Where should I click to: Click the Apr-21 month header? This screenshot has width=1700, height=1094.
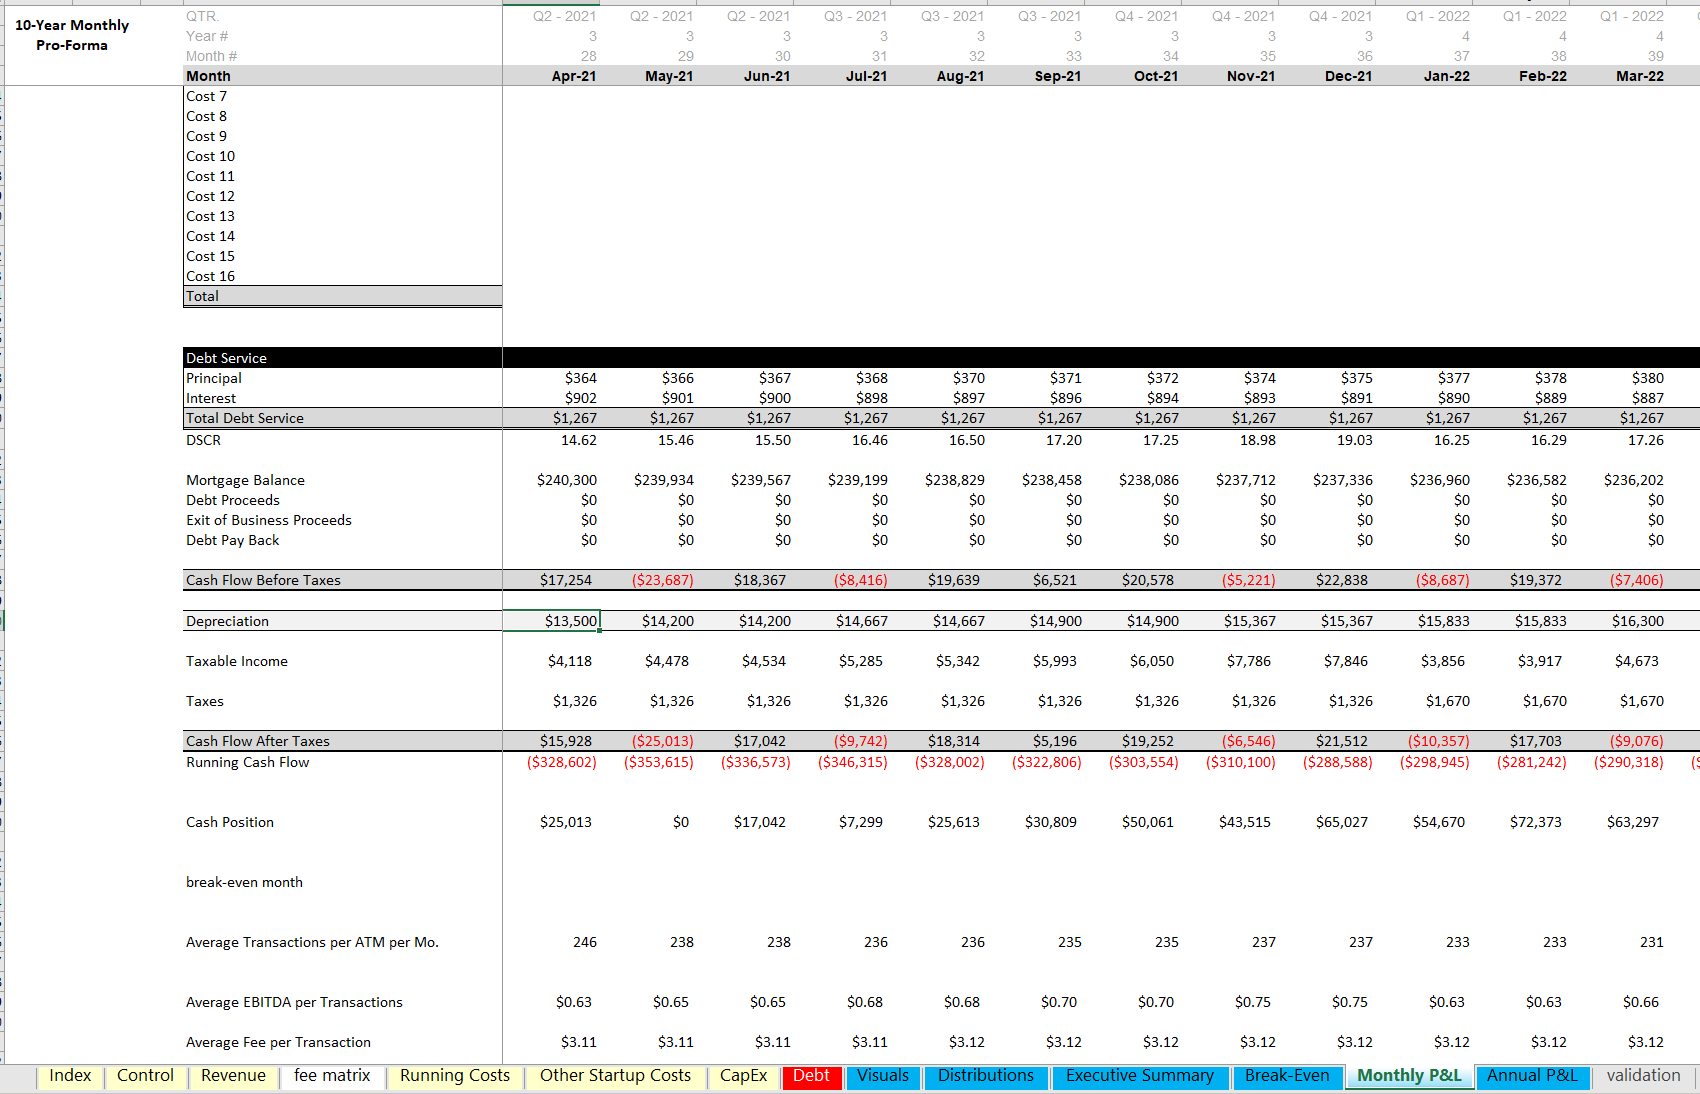(x=574, y=76)
